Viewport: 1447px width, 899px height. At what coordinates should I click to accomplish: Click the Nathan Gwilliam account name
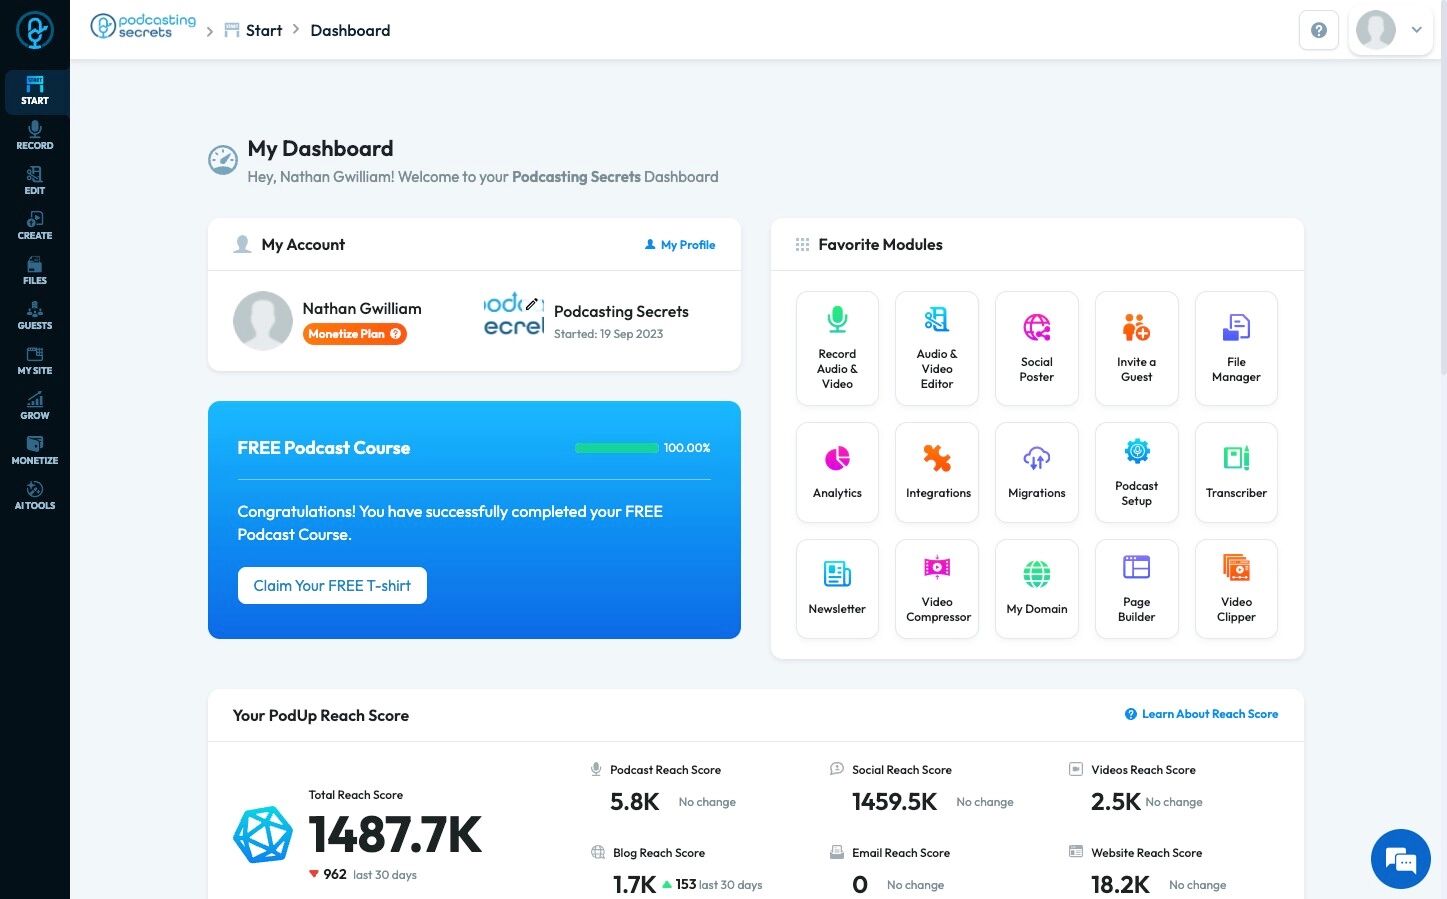[362, 308]
